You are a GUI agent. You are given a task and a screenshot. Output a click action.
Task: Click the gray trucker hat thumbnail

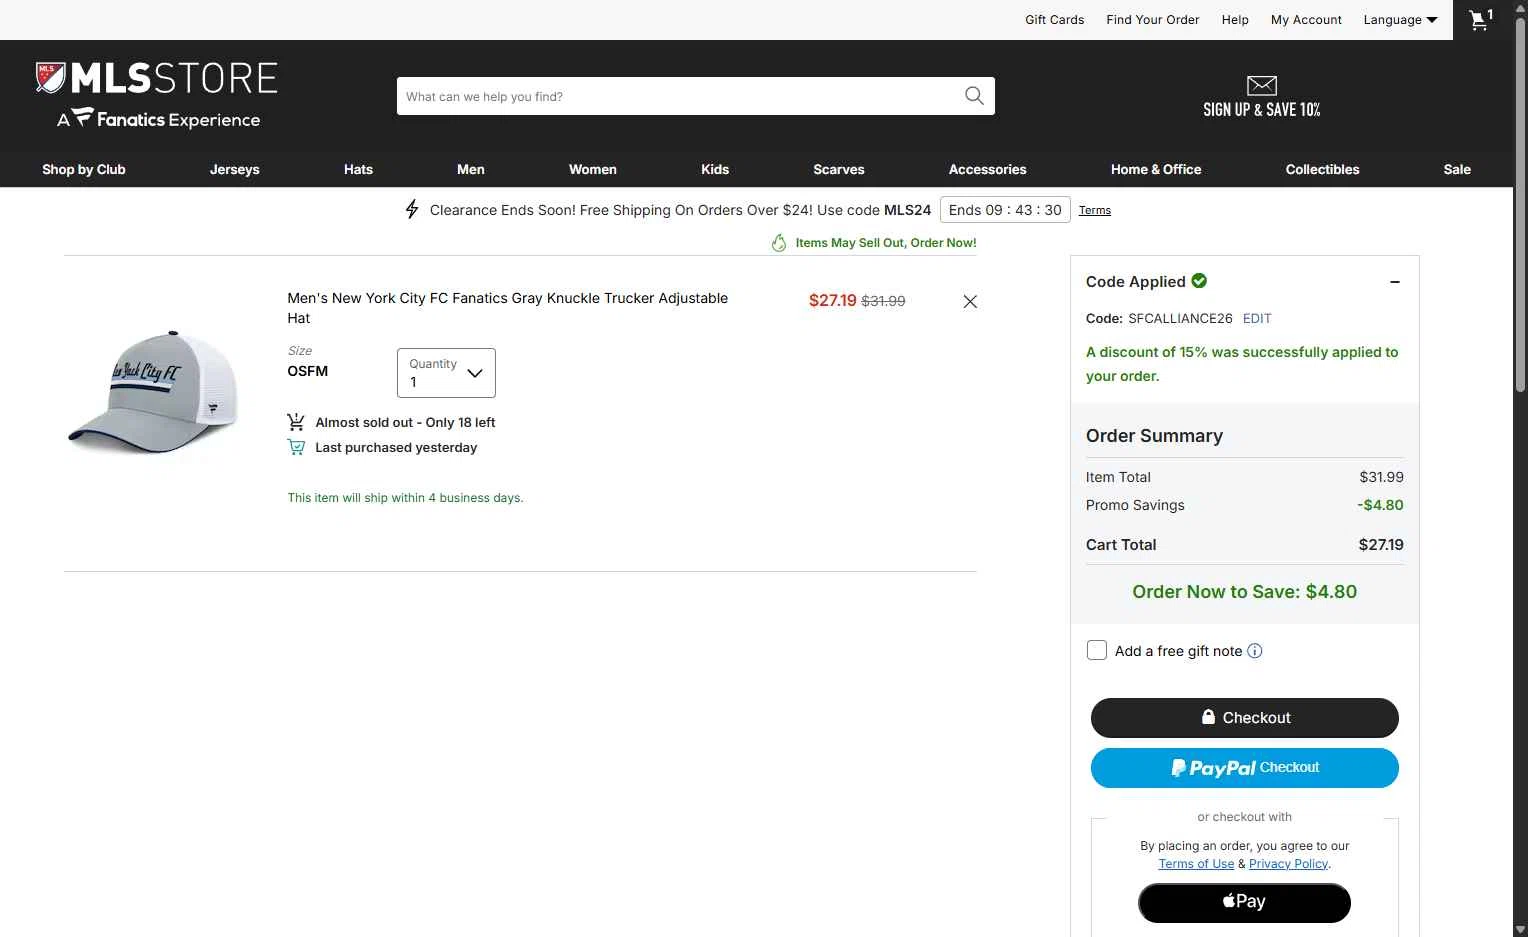(x=154, y=391)
